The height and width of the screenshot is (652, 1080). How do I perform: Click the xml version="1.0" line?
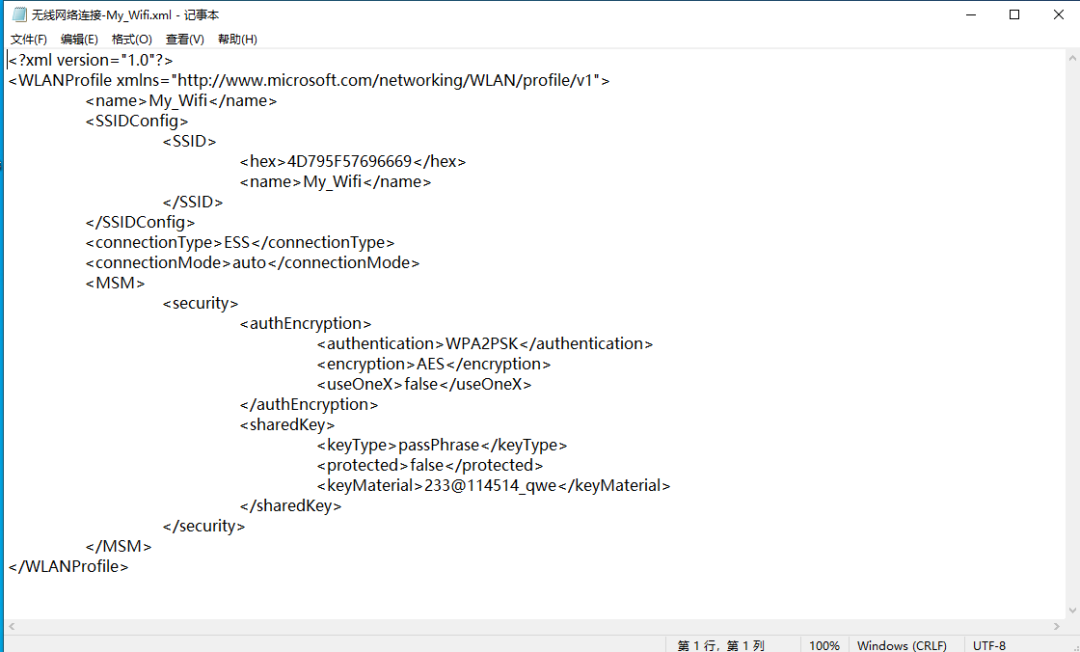point(90,61)
